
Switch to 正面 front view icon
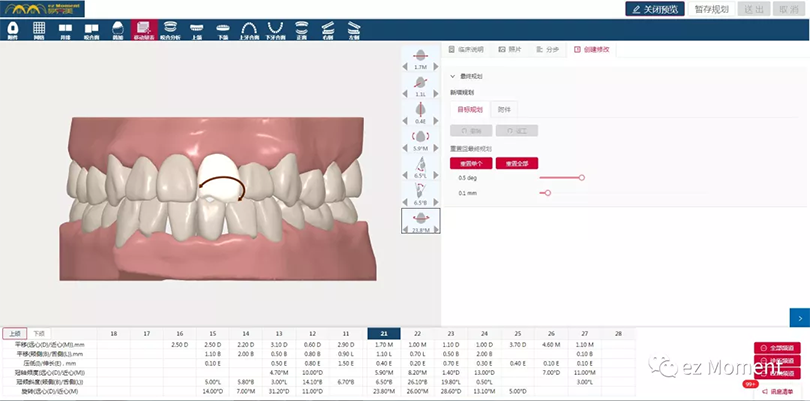[302, 29]
